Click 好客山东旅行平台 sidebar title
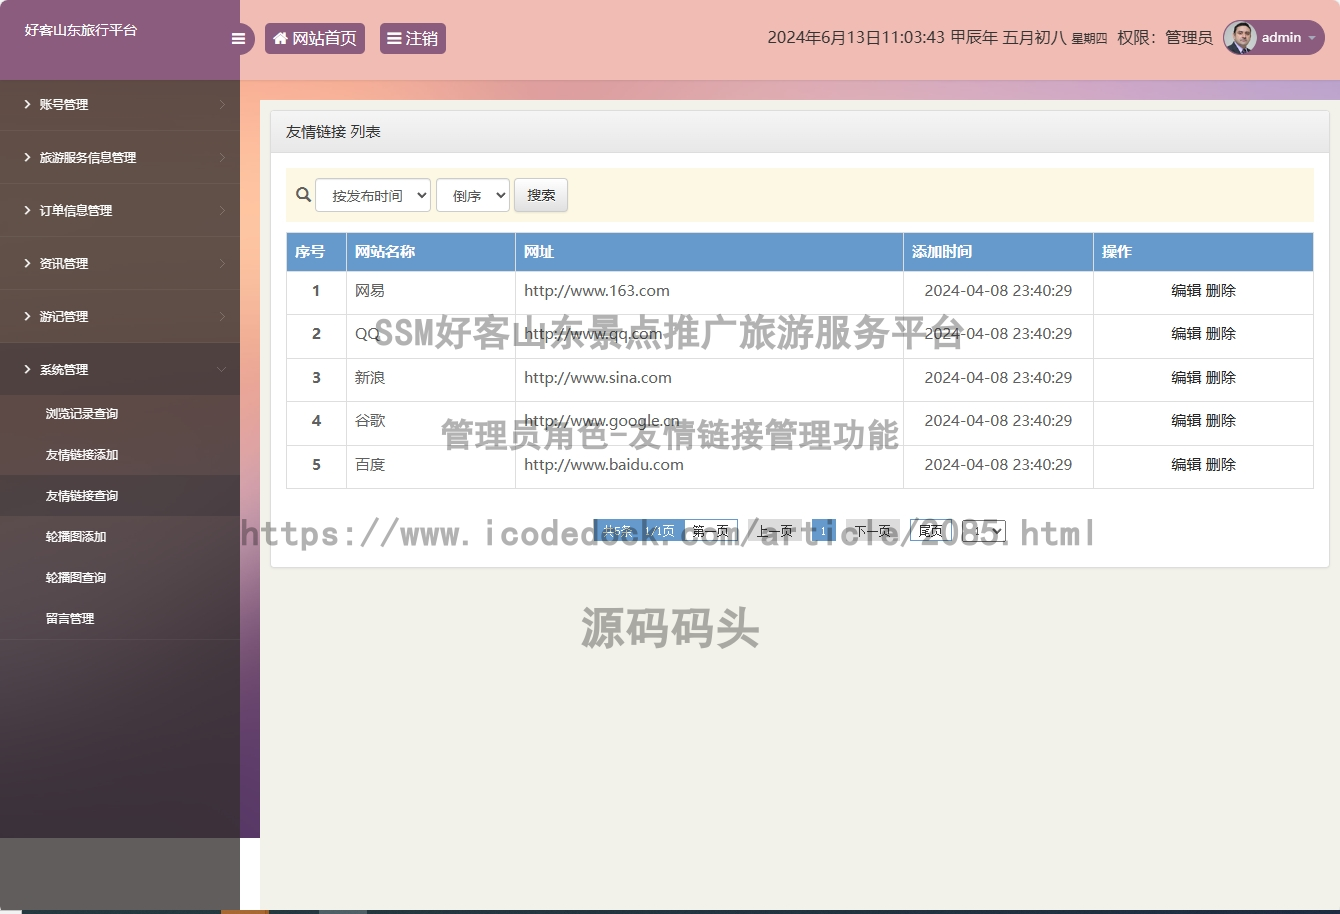 point(81,30)
